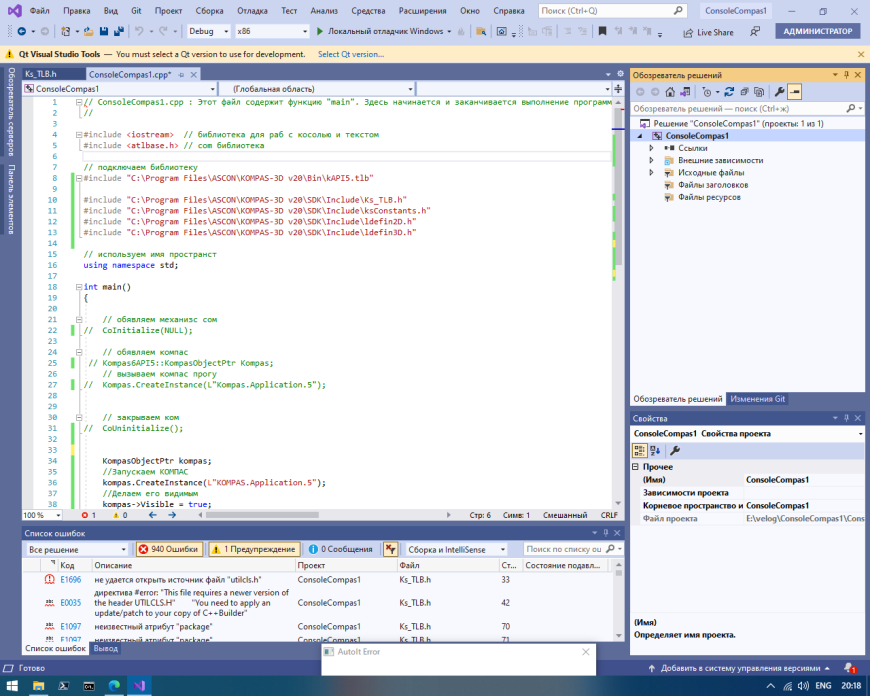Toggle the highlighted Preview Selected Items button

coord(795,92)
